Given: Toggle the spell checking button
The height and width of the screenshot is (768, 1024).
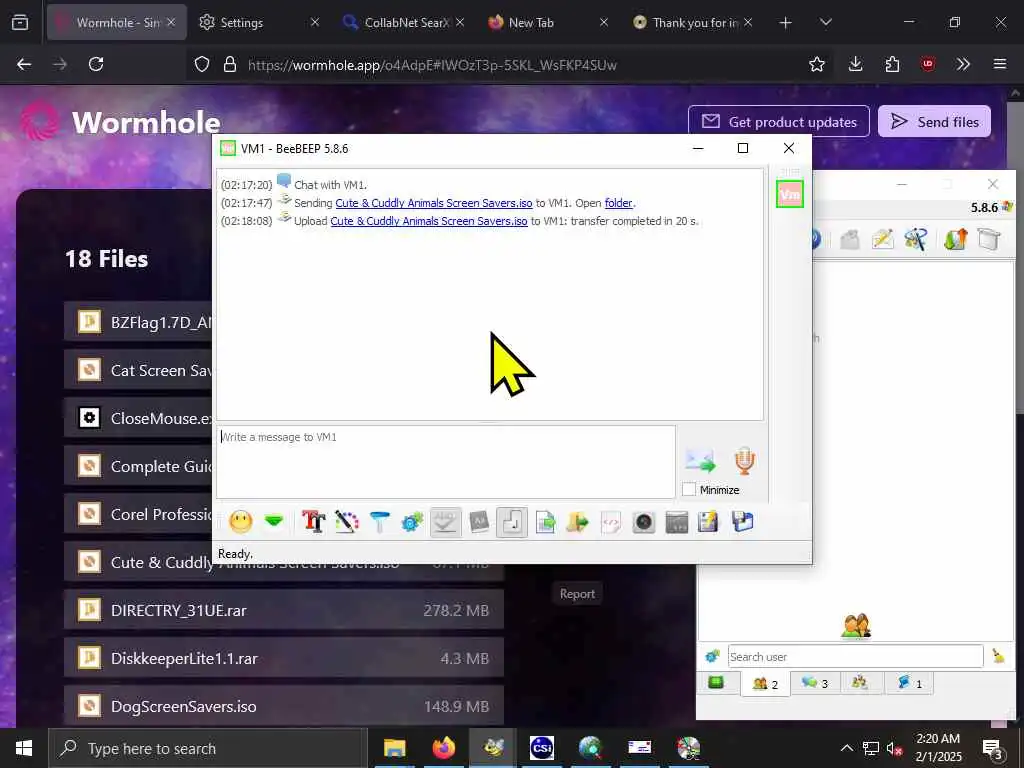Looking at the screenshot, I should point(445,522).
